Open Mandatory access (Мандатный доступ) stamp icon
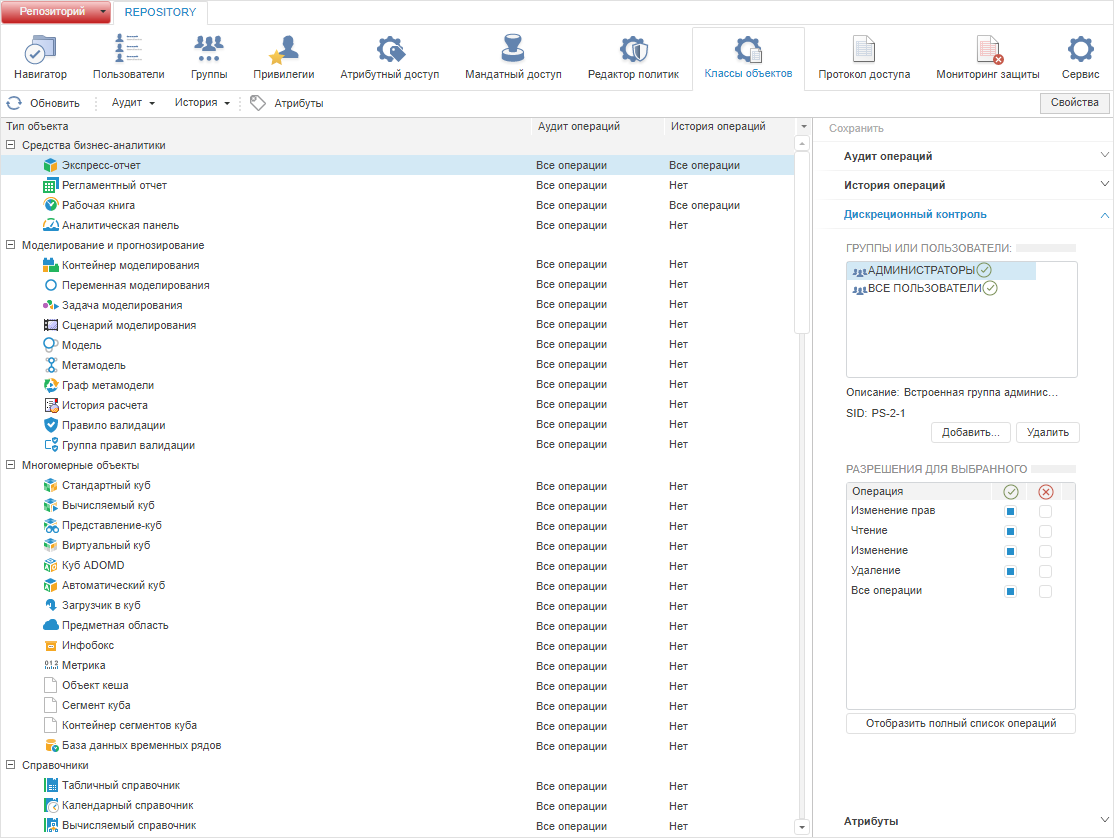This screenshot has width=1114, height=838. point(513,50)
